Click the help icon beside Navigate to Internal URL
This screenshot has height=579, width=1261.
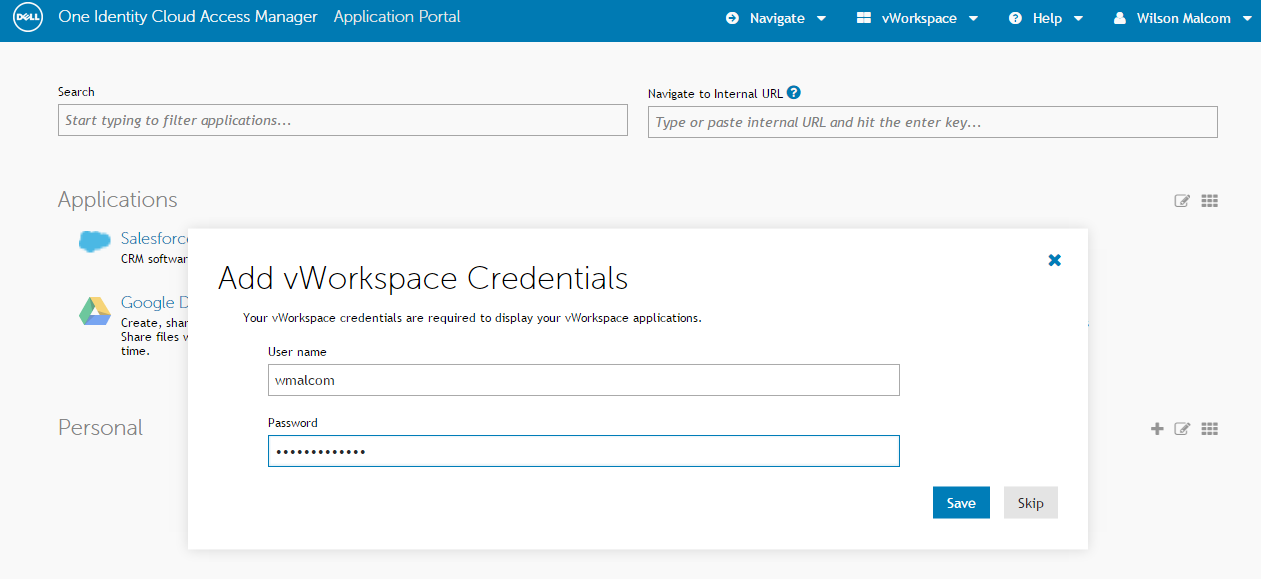coord(794,93)
